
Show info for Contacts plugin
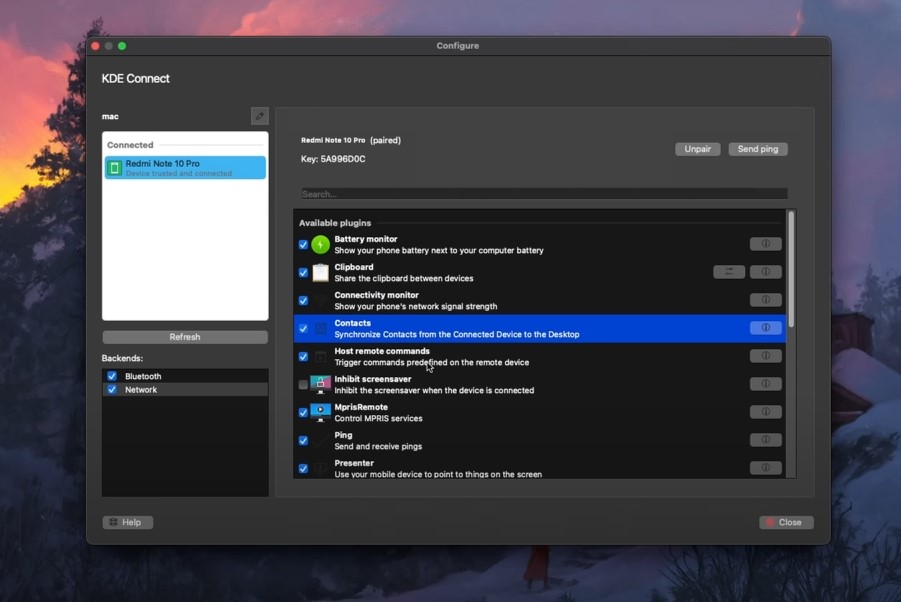(x=766, y=328)
